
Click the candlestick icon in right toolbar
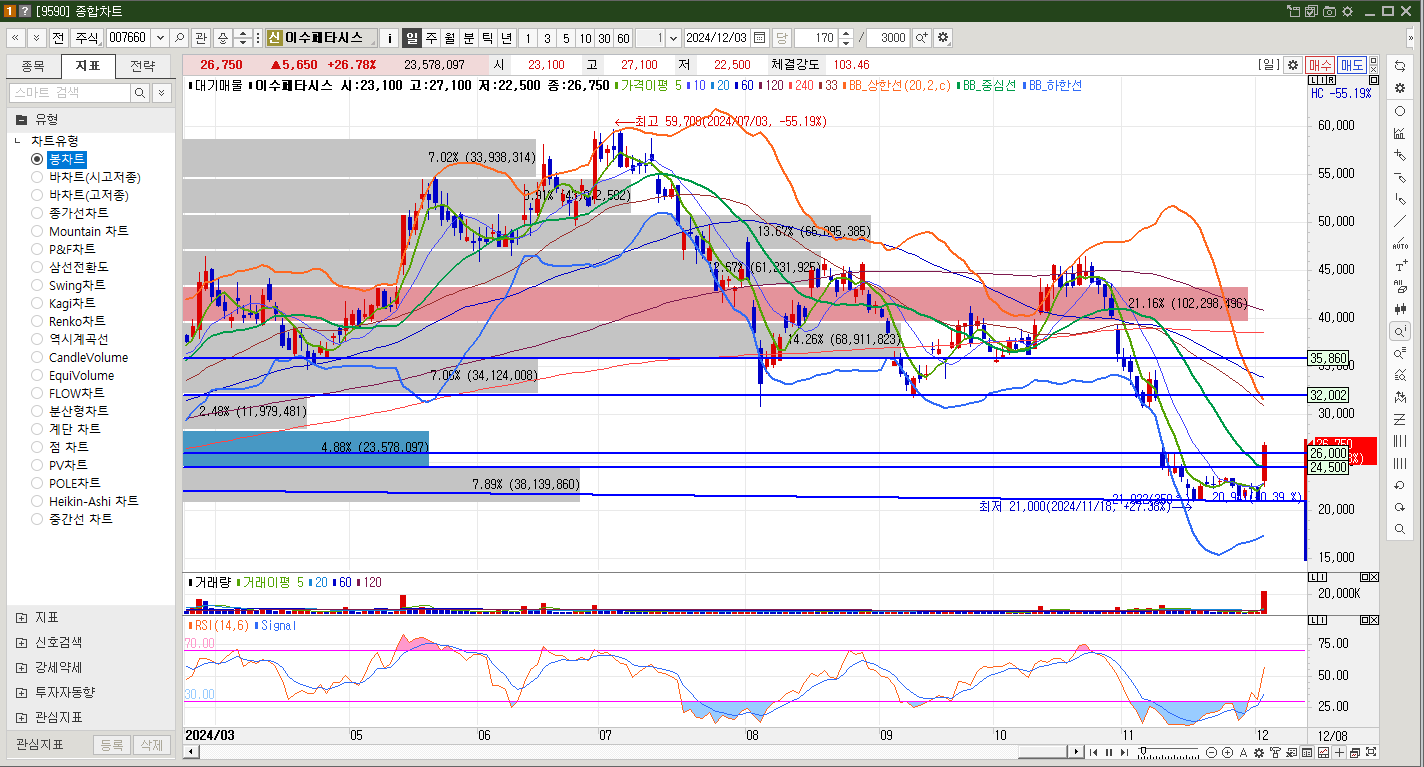click(1400, 309)
